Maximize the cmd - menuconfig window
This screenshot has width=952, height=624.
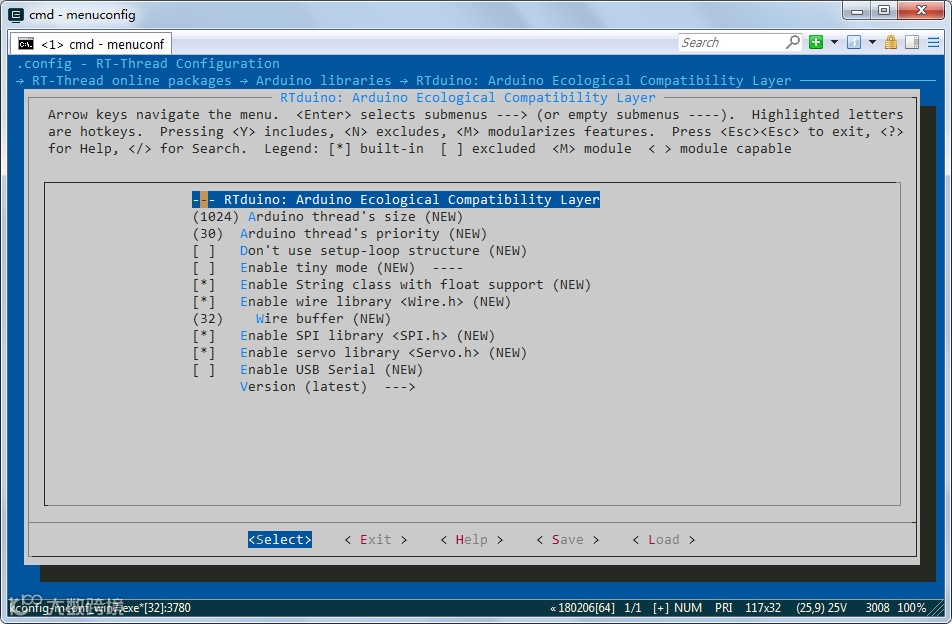coord(884,11)
